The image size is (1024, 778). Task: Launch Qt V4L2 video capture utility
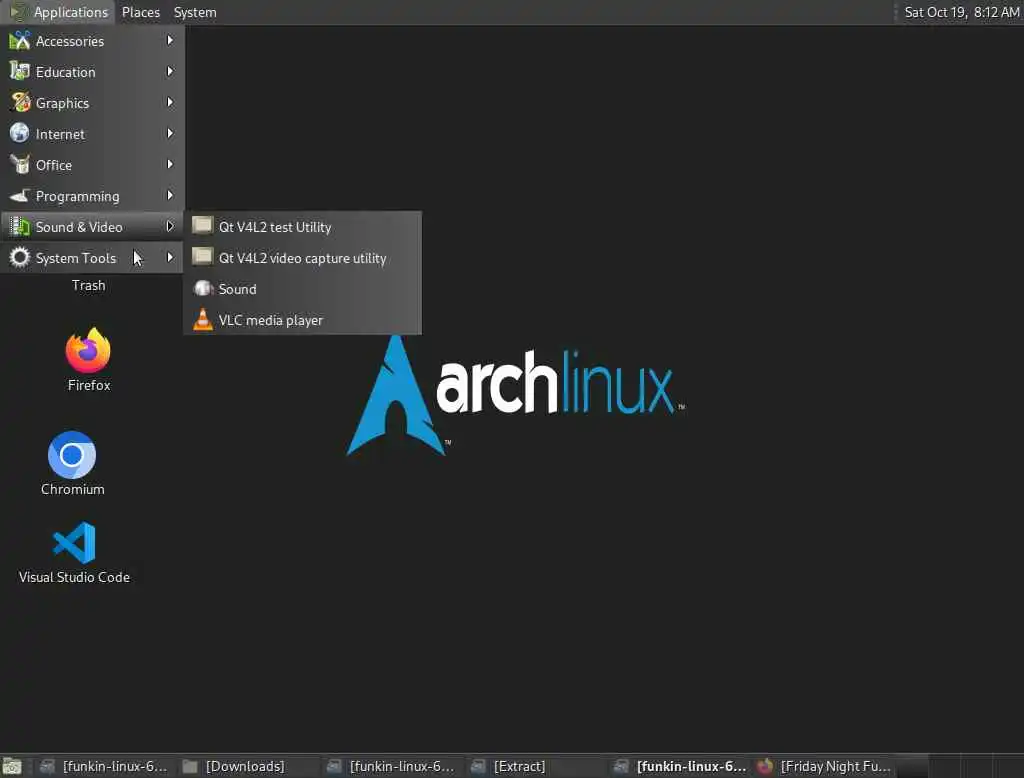coord(302,258)
